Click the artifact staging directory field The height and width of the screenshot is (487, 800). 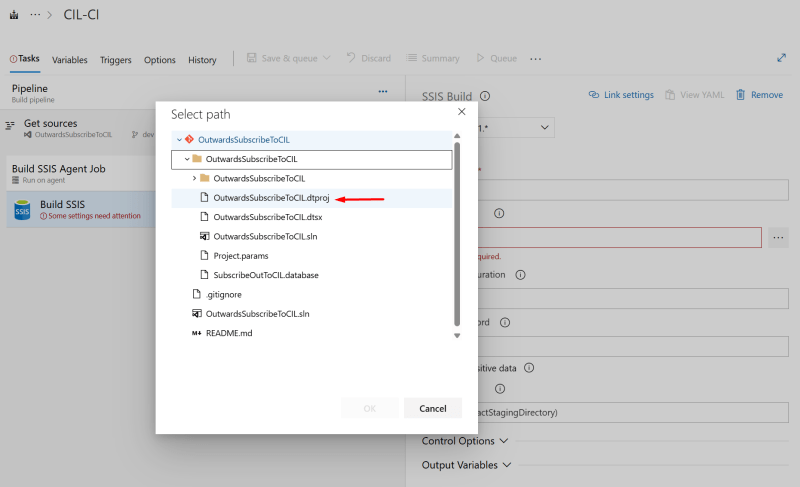click(633, 413)
